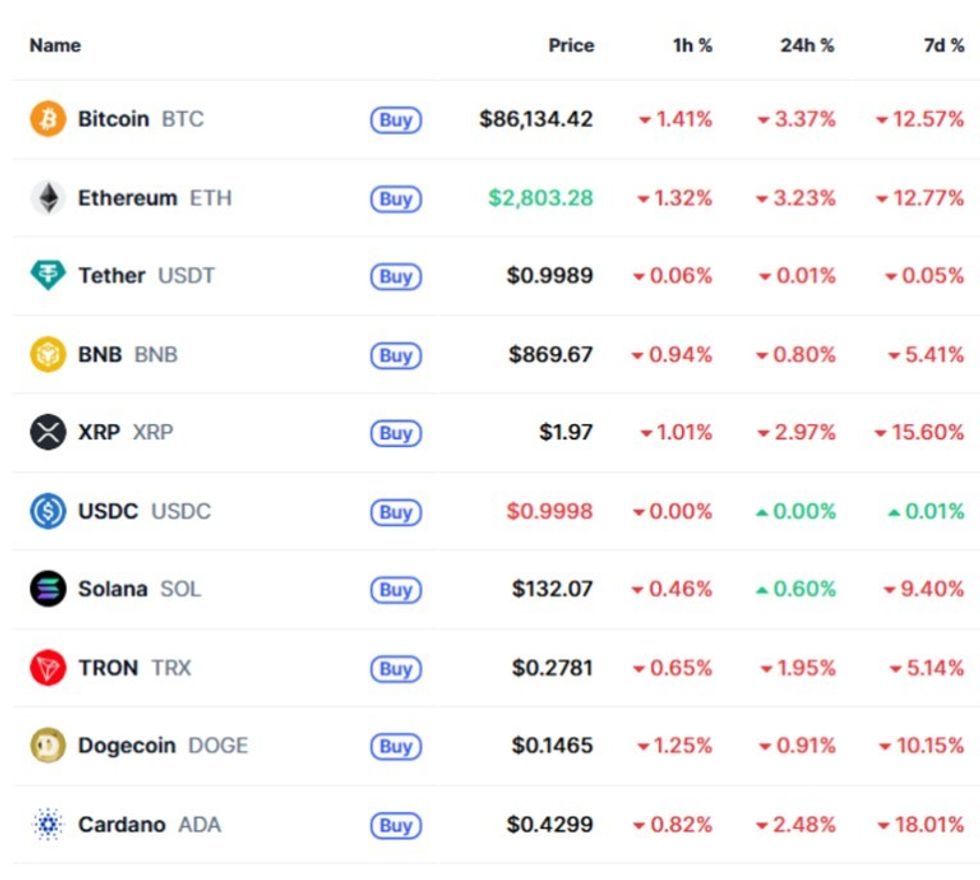Viewport: 980px width, 880px height.
Task: Click the Dogecoin logo icon
Action: pos(47,746)
